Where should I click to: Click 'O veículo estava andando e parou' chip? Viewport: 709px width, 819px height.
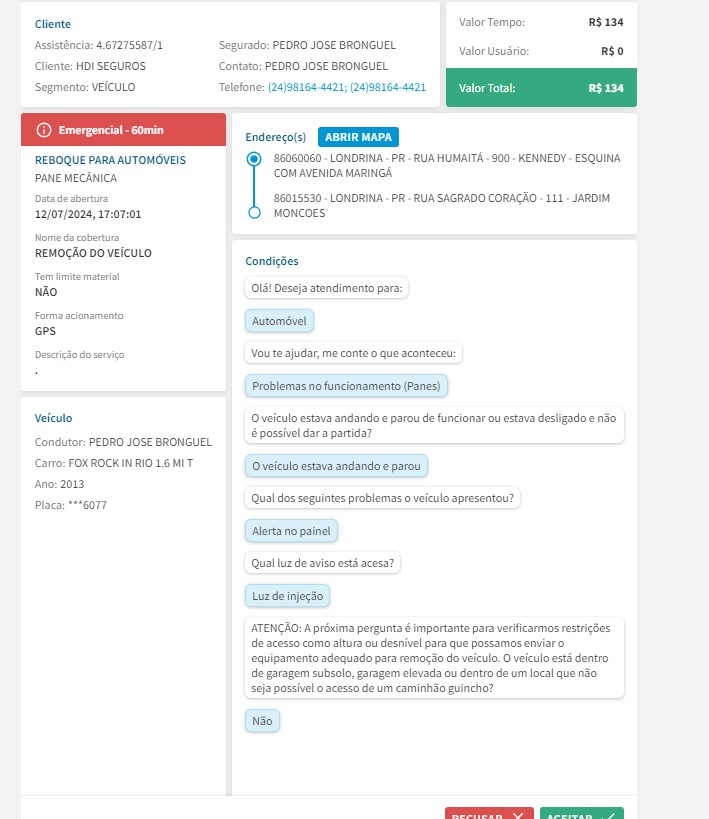[x=337, y=465]
